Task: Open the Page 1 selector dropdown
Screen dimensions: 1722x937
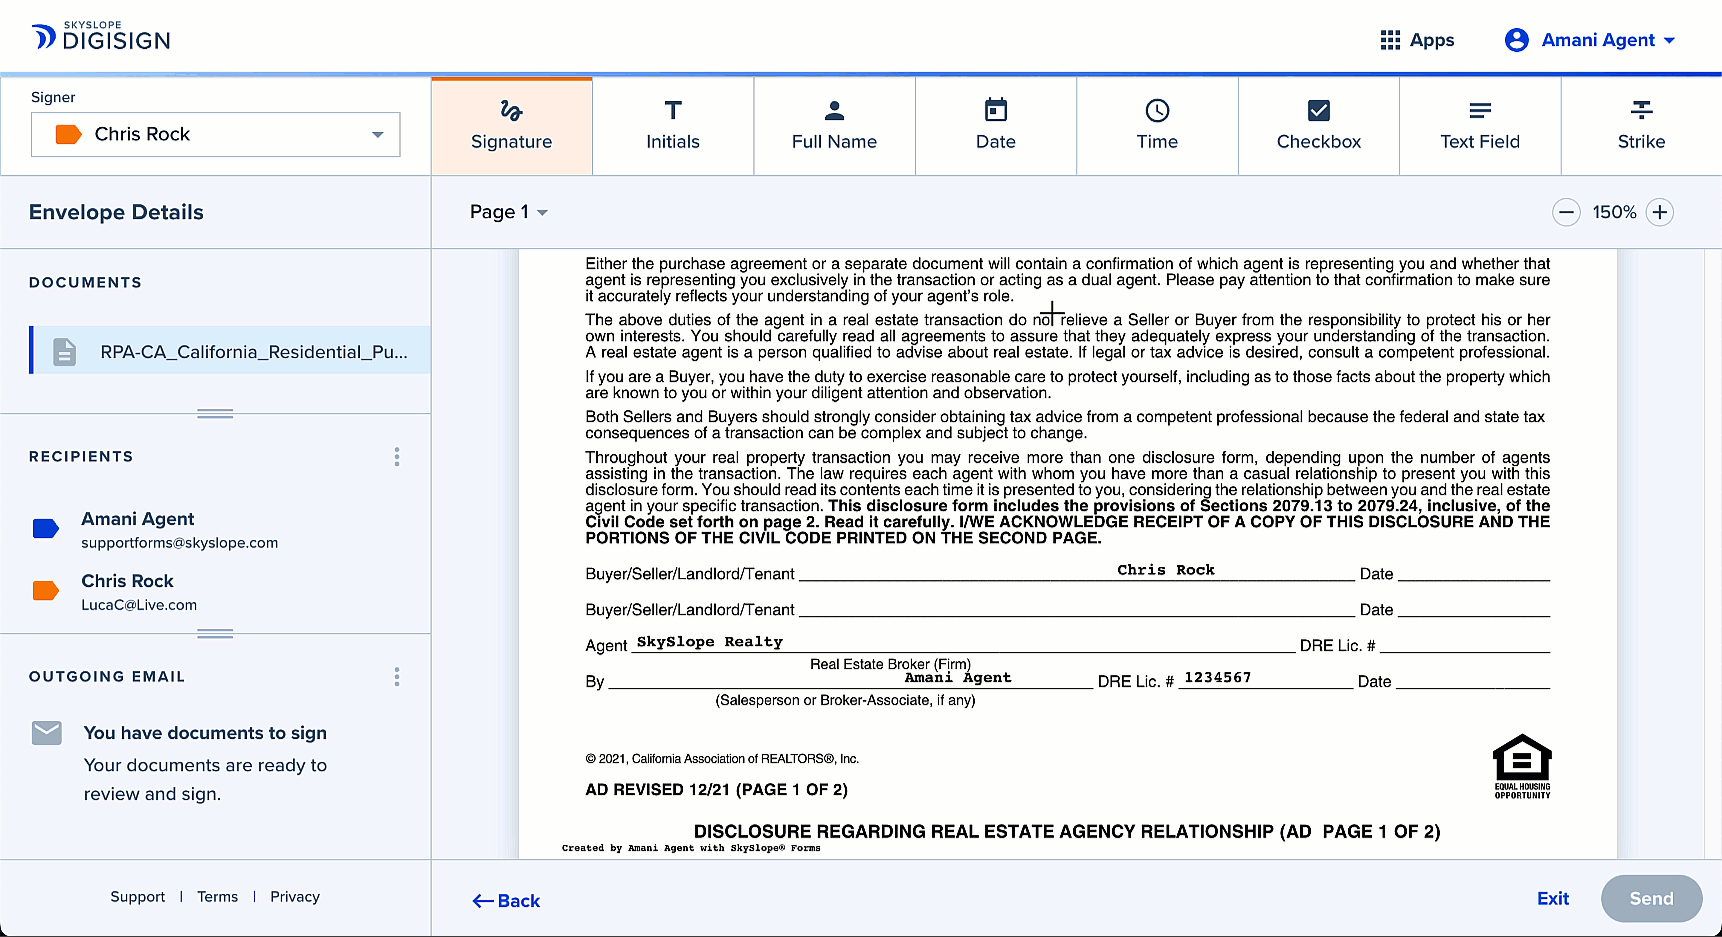Action: click(x=509, y=212)
